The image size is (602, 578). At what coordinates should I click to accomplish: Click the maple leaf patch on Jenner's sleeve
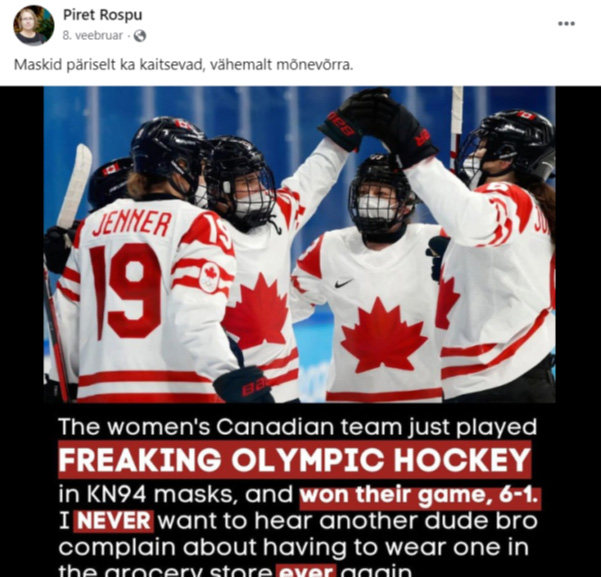pos(210,277)
